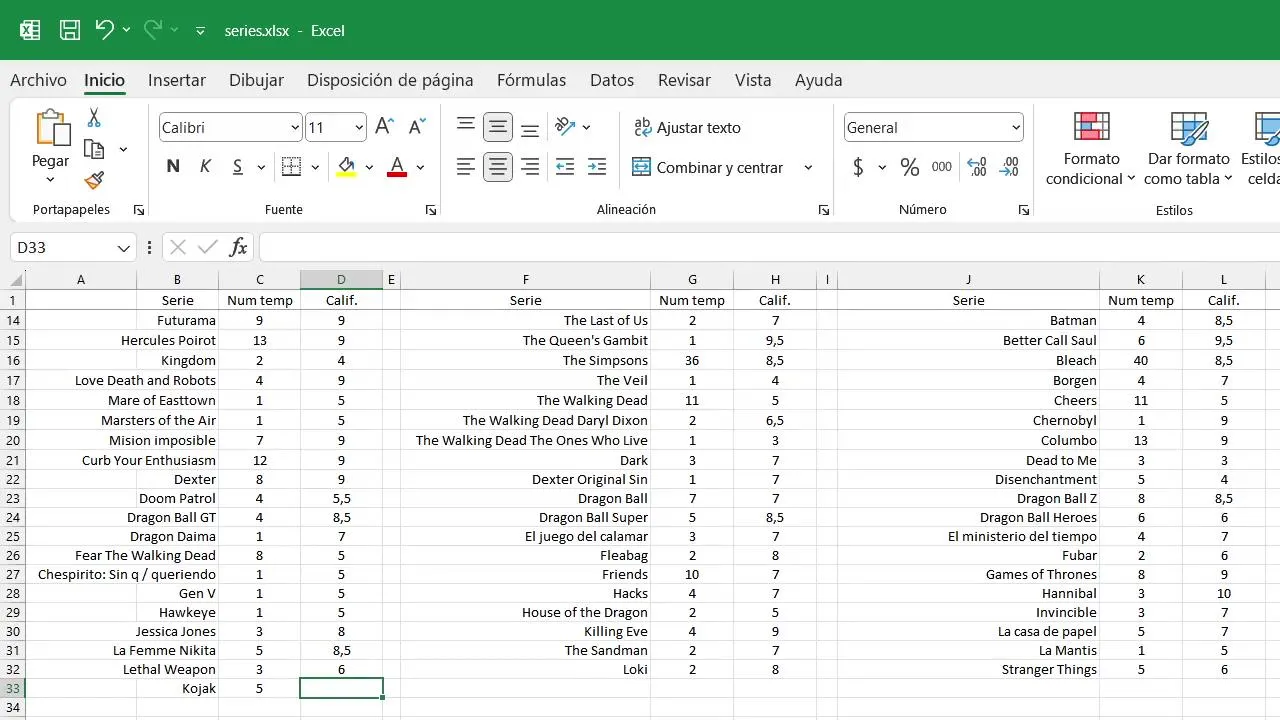Switch to Fórmulas tab
Screen dimensions: 1280x720
[531, 80]
